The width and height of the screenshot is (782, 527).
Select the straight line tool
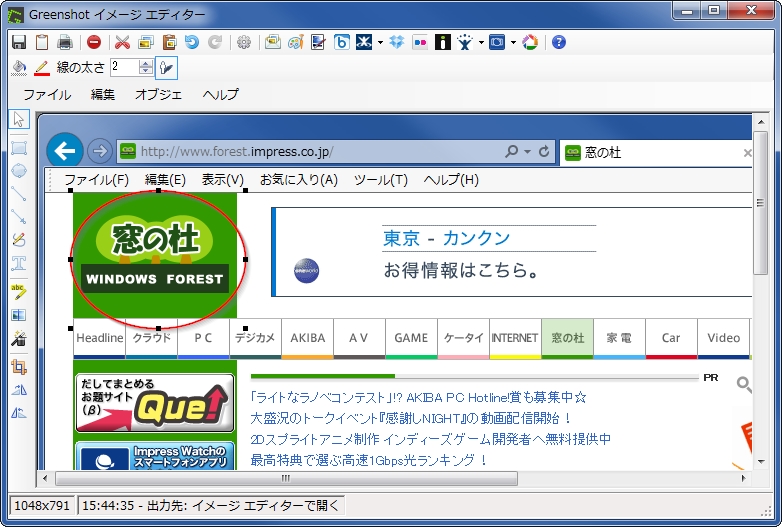[19, 193]
